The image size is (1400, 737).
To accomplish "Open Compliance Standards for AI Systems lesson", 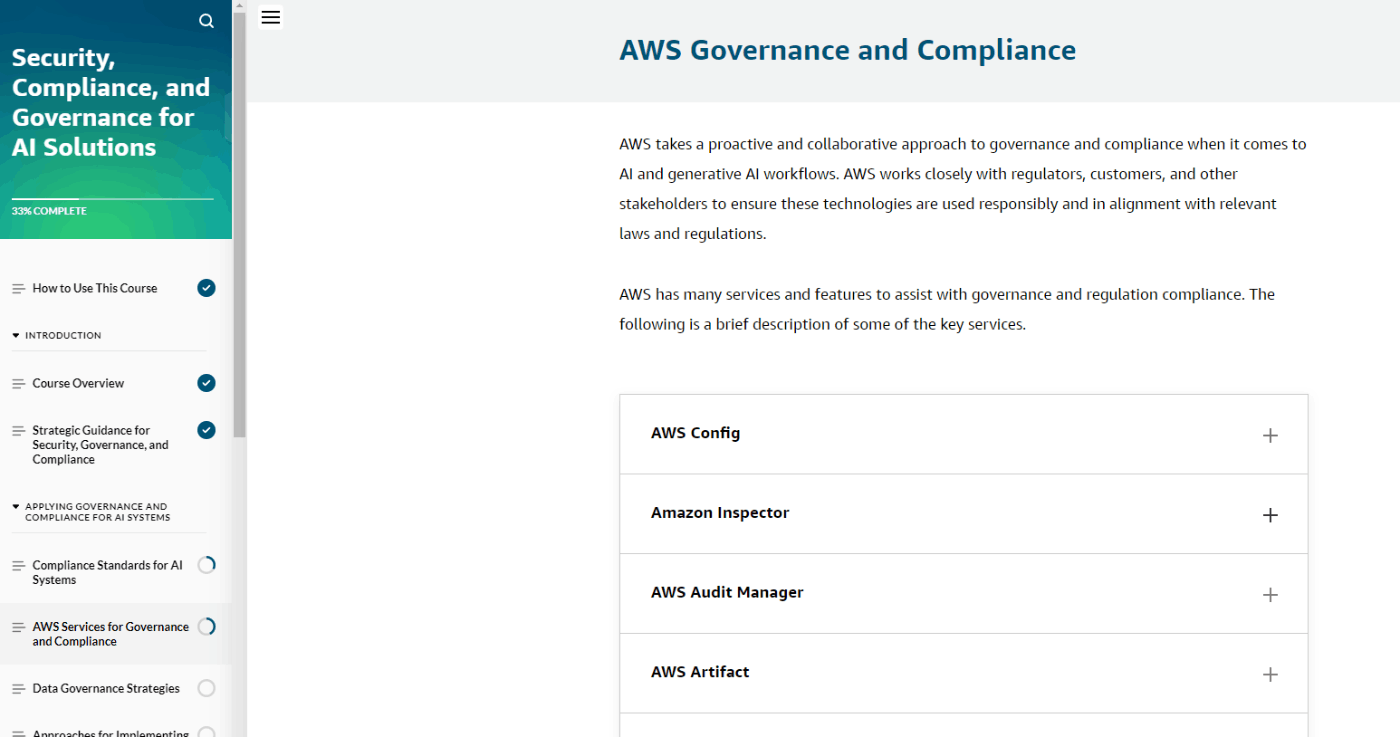I will pyautogui.click(x=107, y=572).
